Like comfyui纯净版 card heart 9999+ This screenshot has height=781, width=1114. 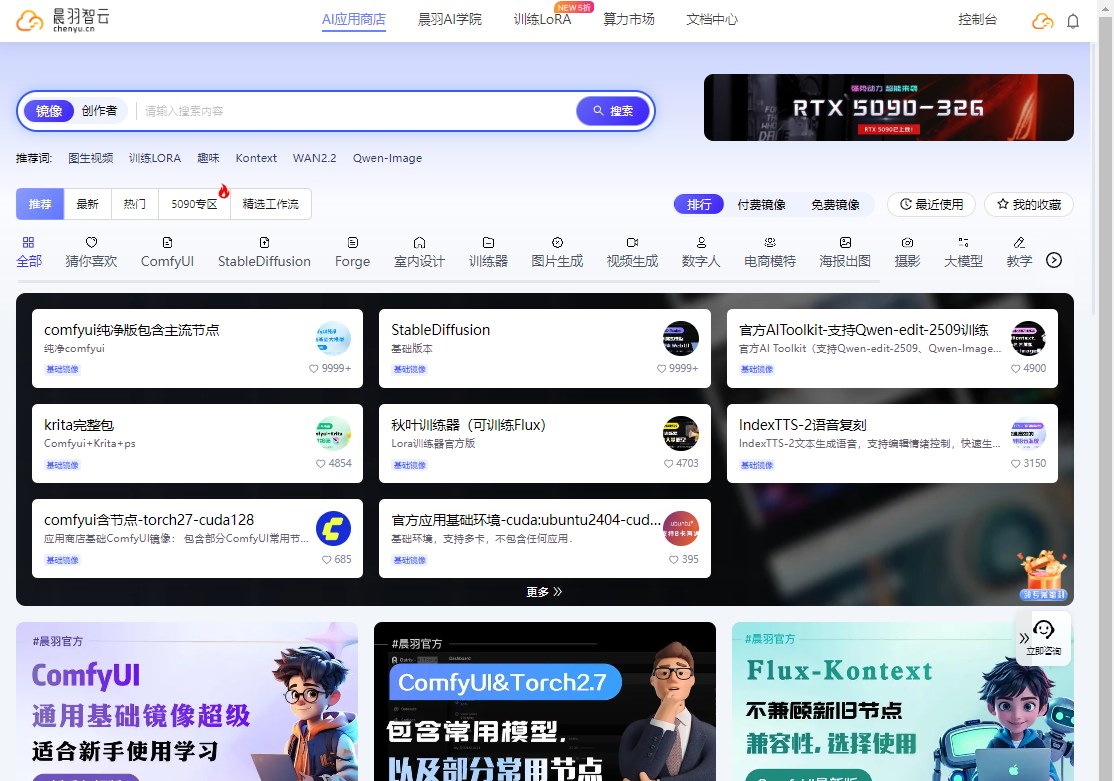[x=313, y=368]
